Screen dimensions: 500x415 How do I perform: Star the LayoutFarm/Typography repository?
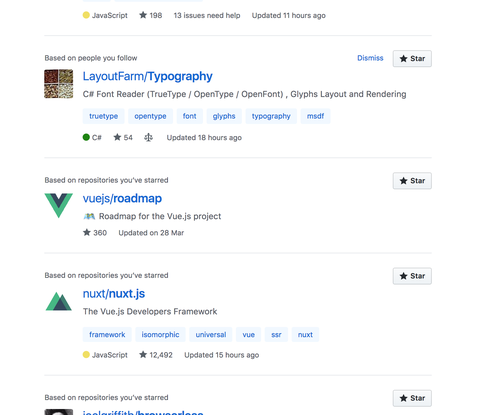[412, 59]
